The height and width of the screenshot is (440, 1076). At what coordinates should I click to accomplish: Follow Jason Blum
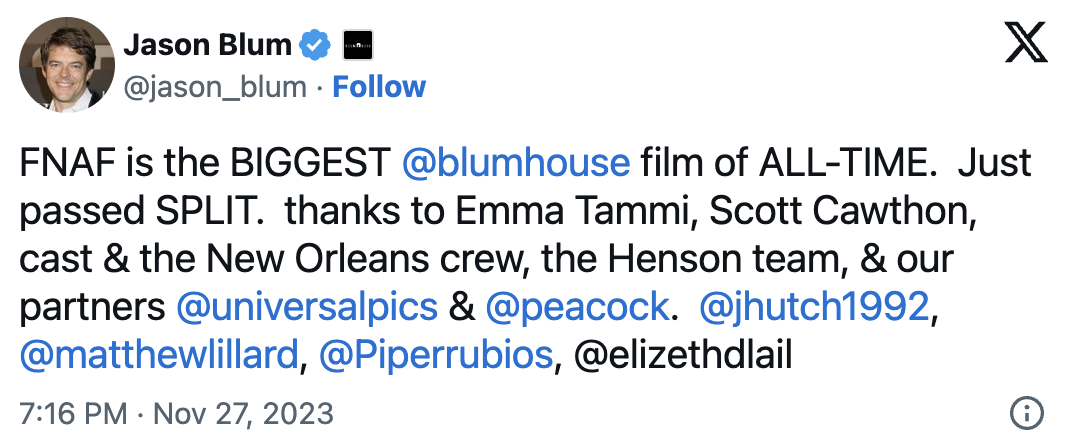(x=379, y=87)
